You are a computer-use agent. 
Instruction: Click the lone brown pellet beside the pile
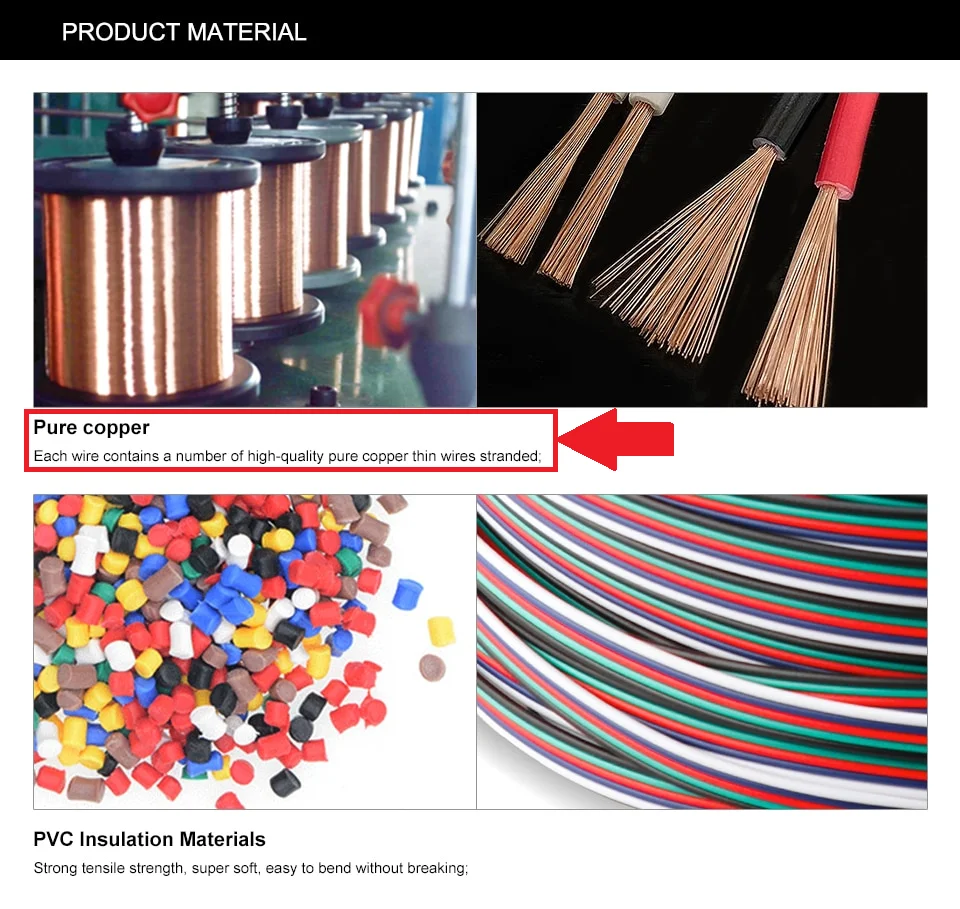point(432,668)
